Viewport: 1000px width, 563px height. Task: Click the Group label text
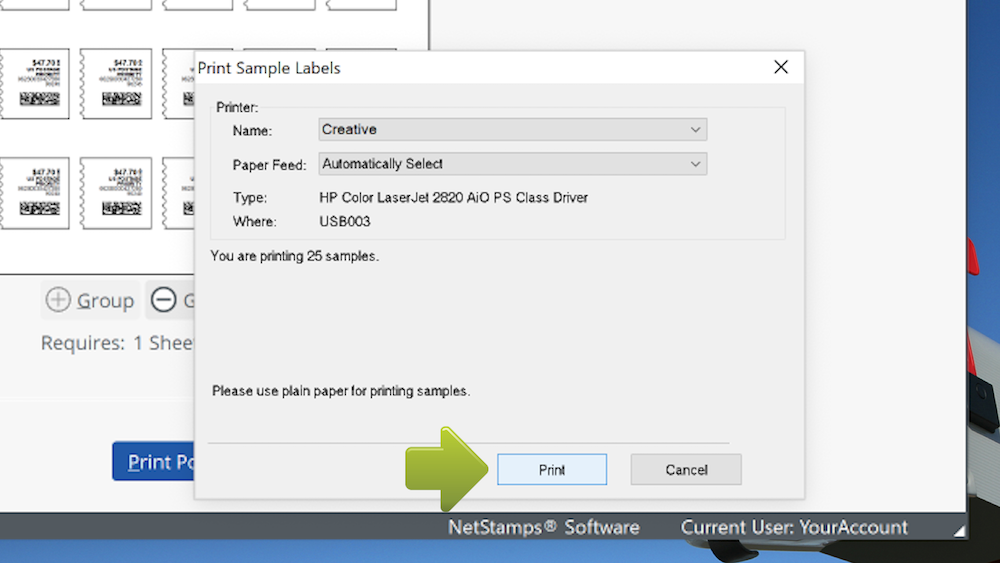coord(105,301)
